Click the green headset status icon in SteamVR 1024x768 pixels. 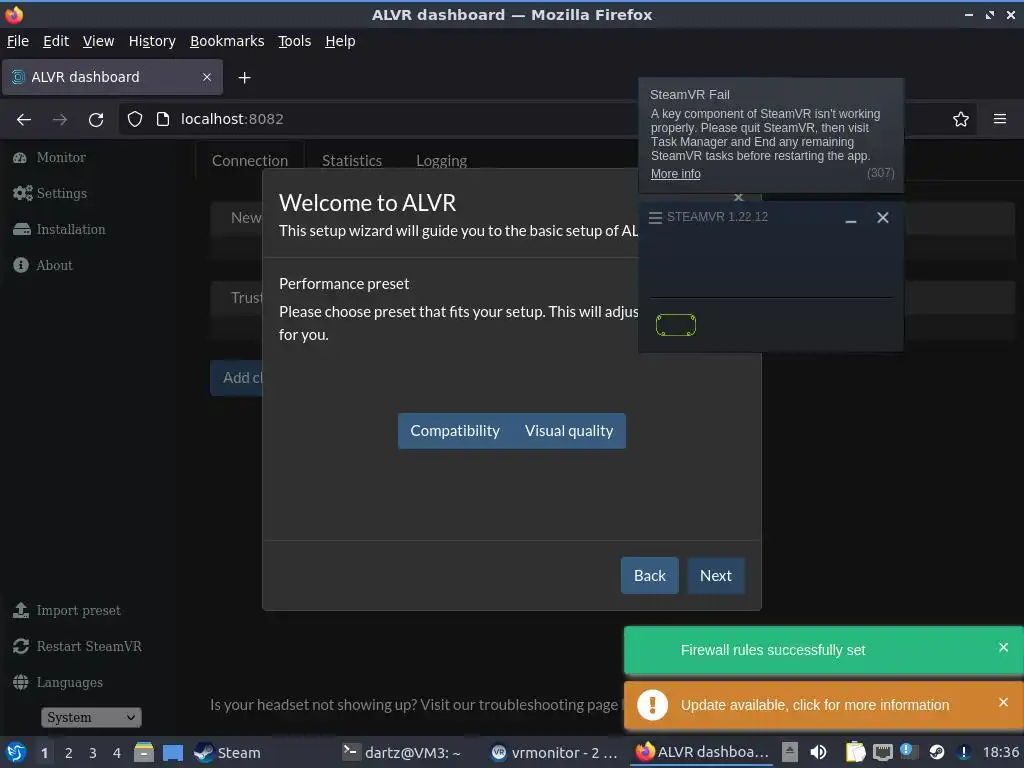[x=676, y=325]
